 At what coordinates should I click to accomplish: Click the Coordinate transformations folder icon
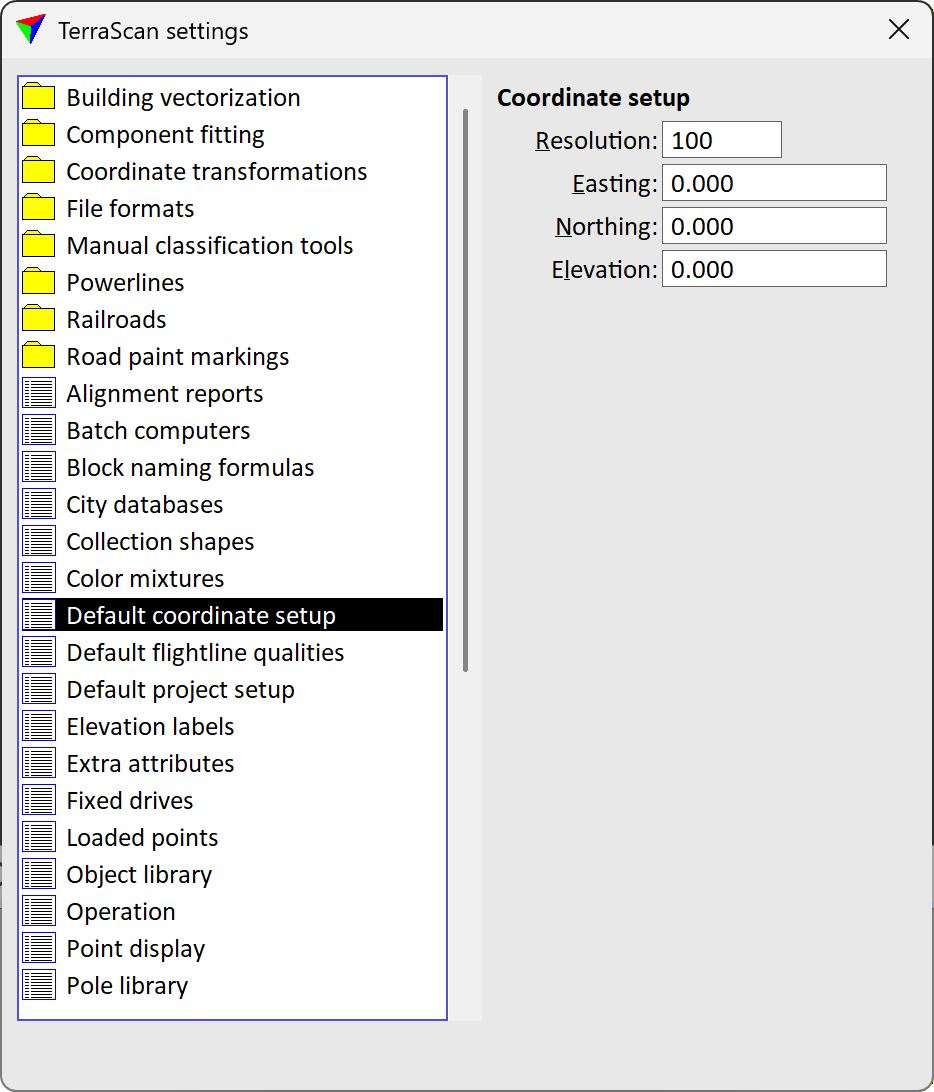point(38,171)
